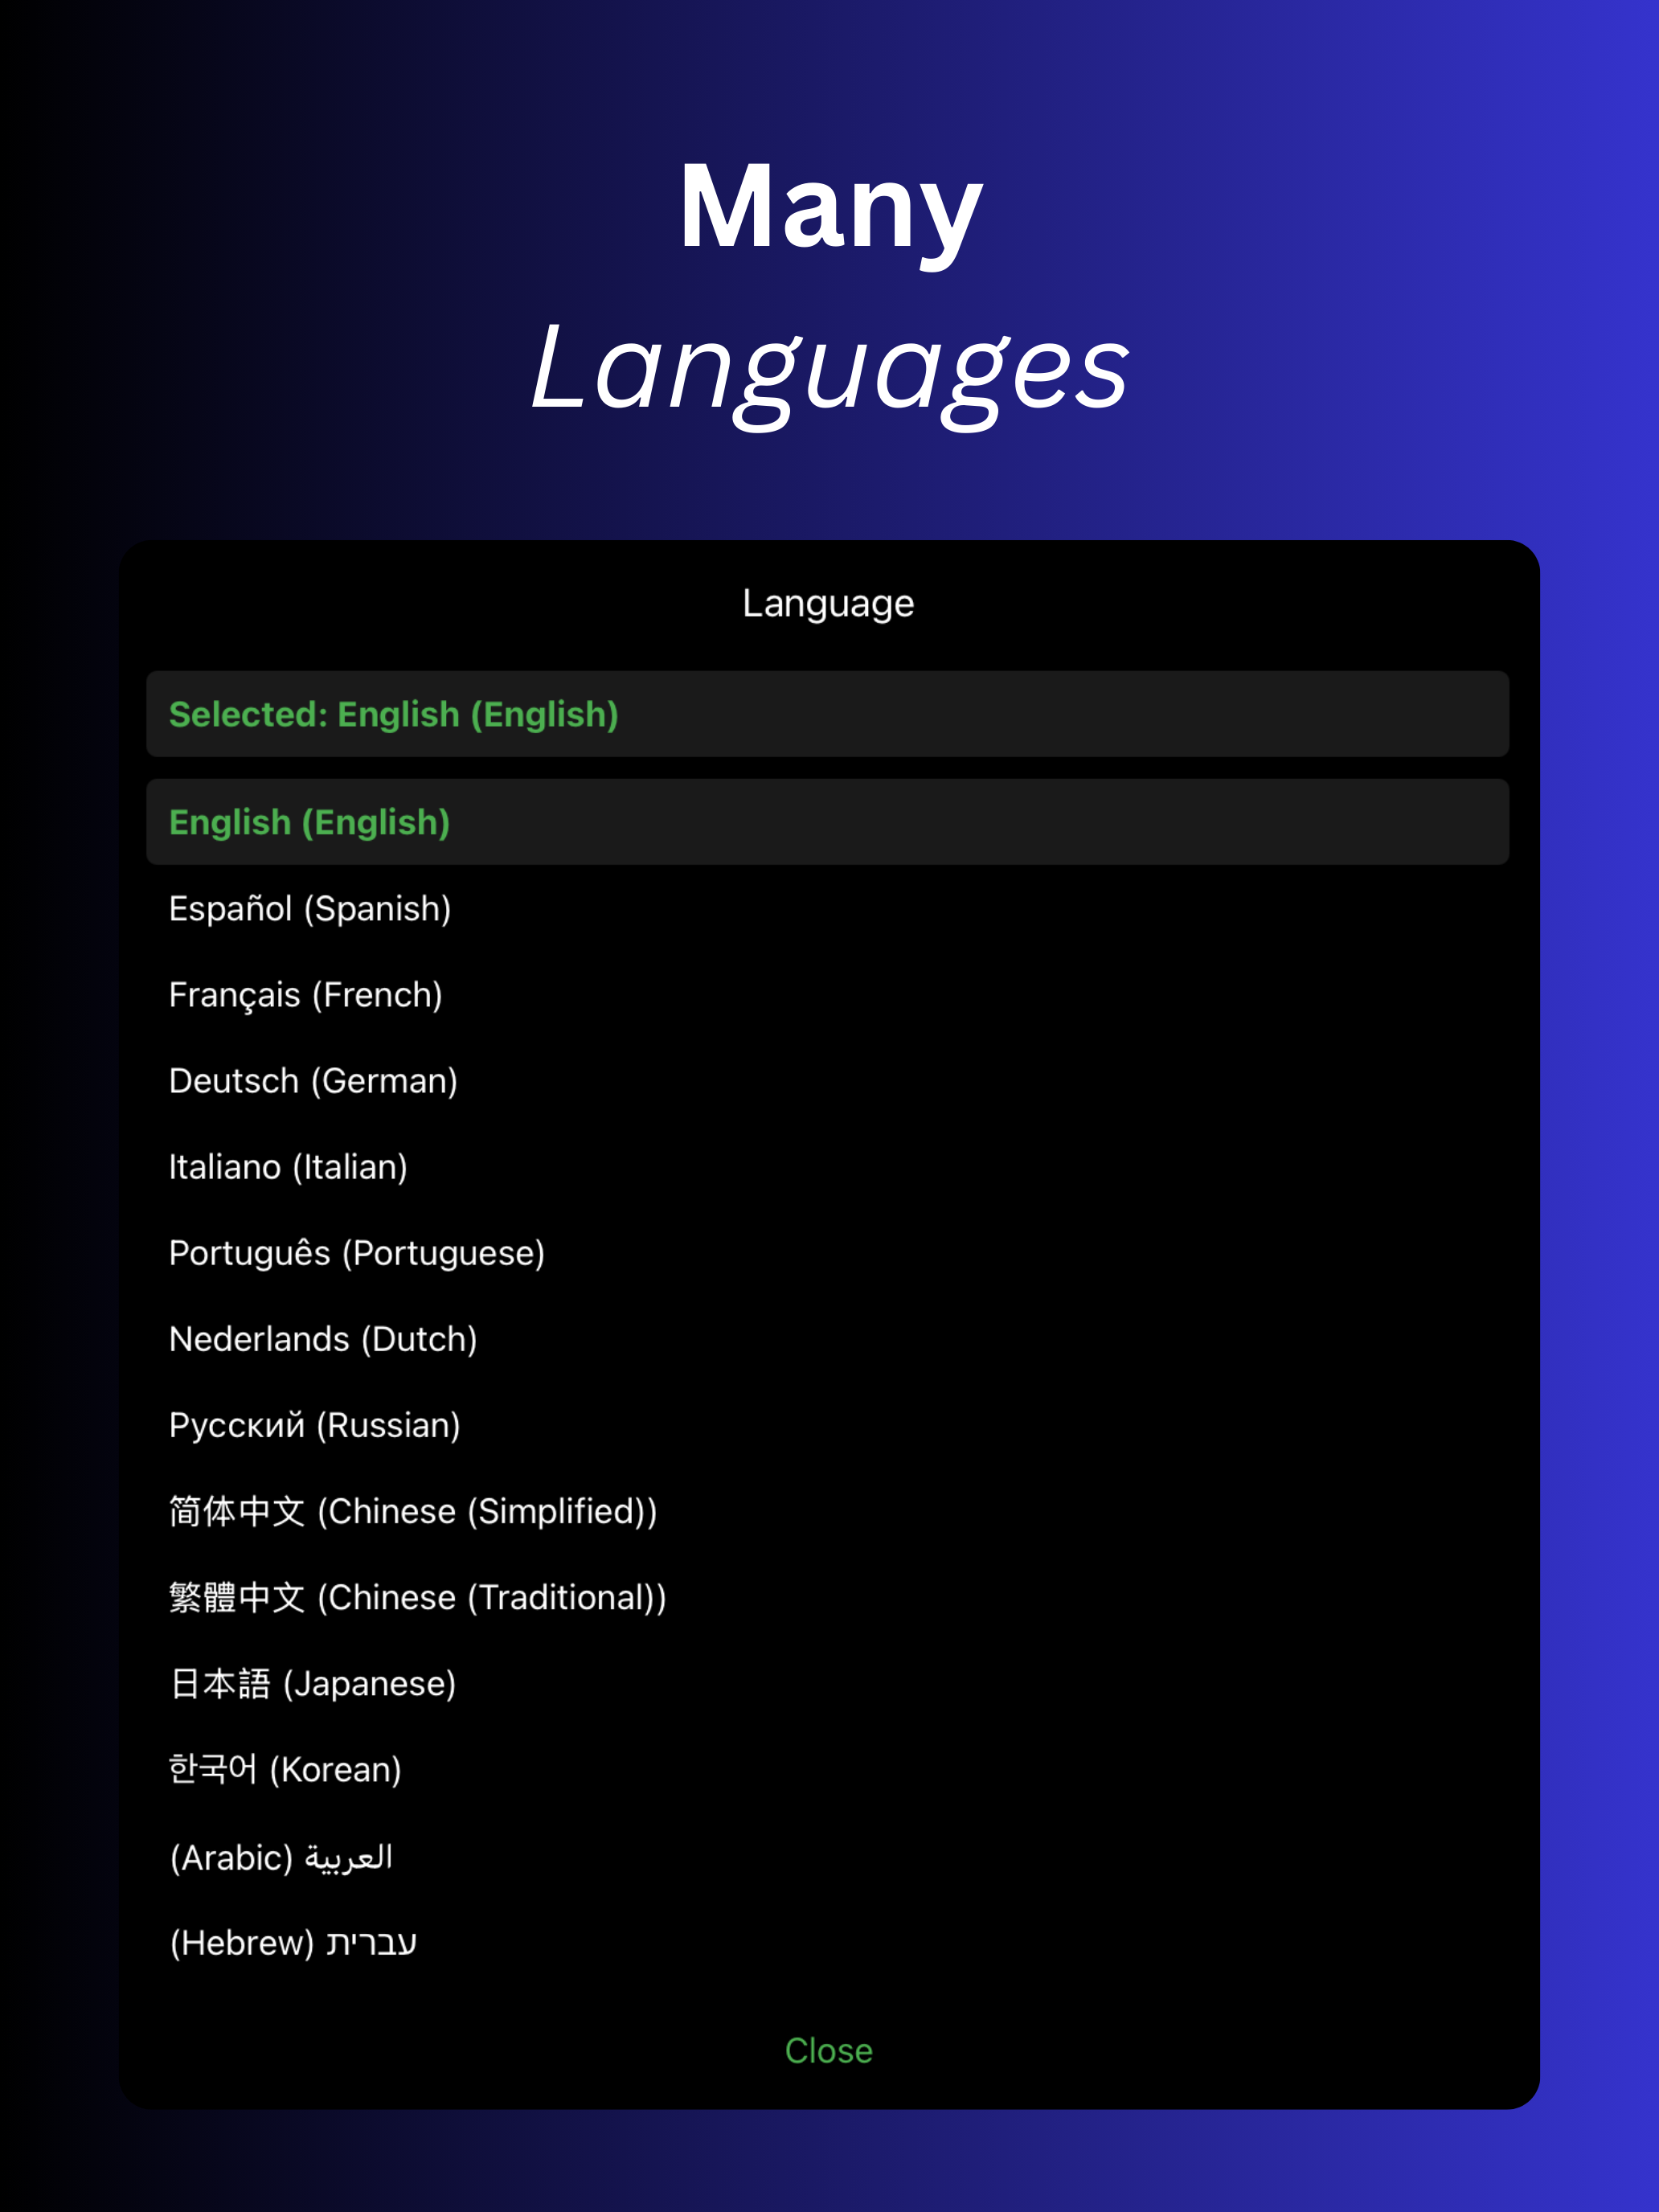Click the 'Selected: English (English)' banner
The height and width of the screenshot is (2212, 1659).
[x=827, y=714]
